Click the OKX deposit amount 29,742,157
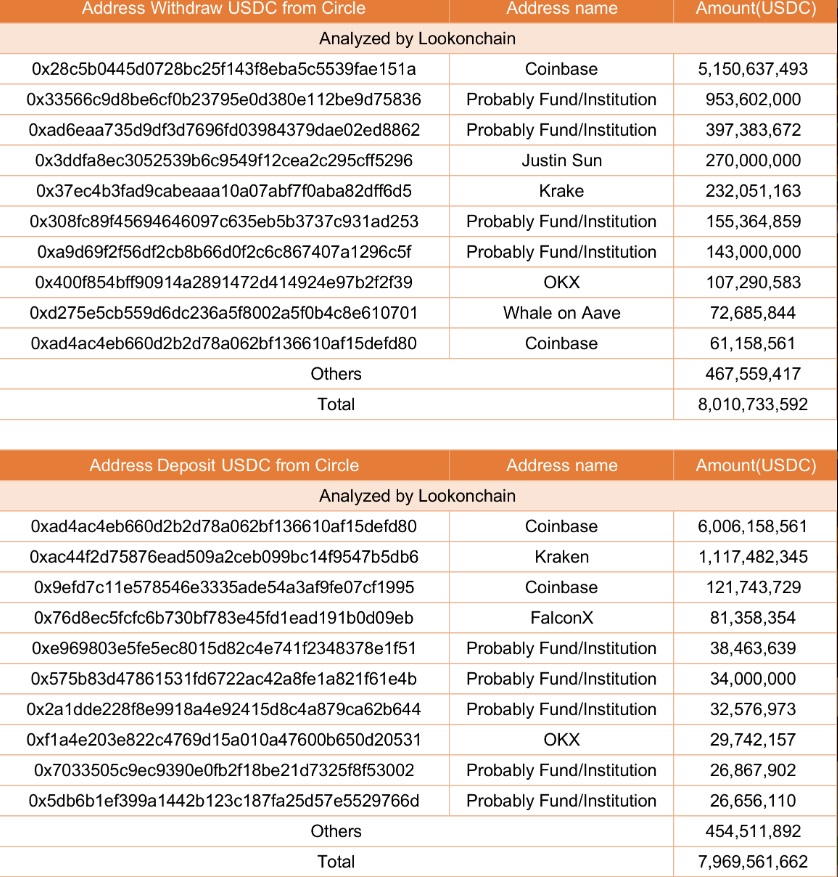This screenshot has width=838, height=877. (x=752, y=739)
